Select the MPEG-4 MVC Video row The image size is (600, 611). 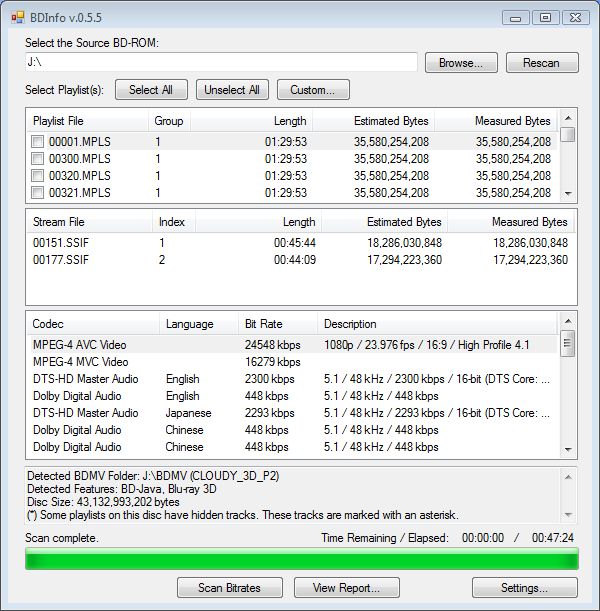pyautogui.click(x=292, y=362)
